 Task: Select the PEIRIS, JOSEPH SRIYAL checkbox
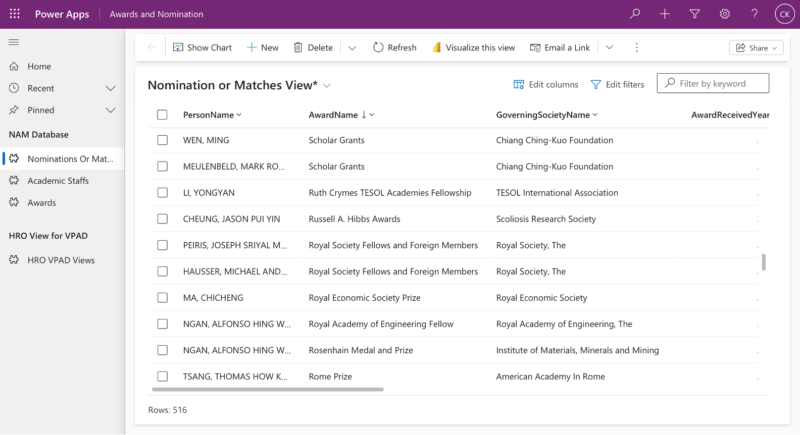pos(162,245)
